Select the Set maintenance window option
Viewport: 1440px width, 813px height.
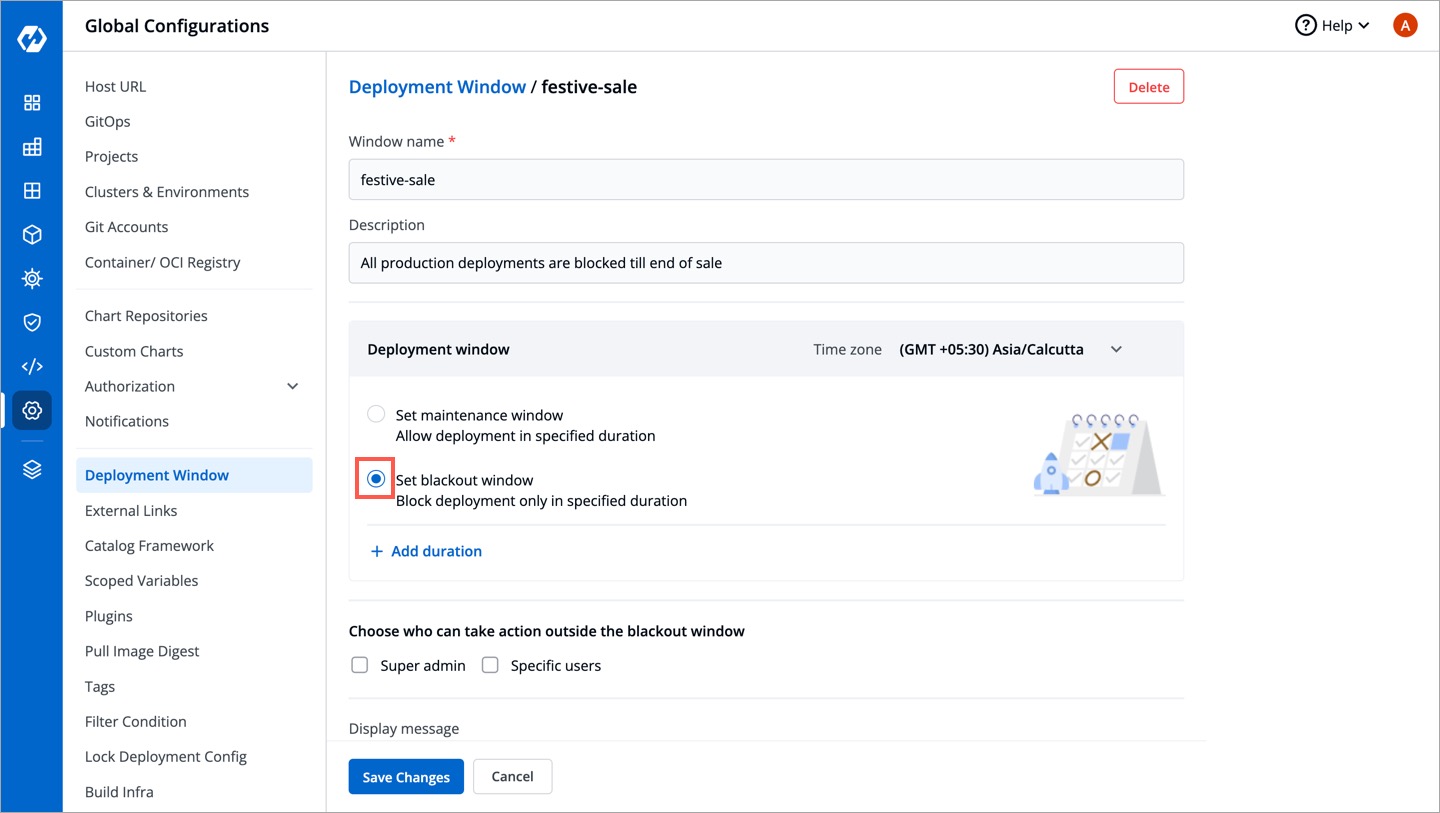[x=376, y=413]
